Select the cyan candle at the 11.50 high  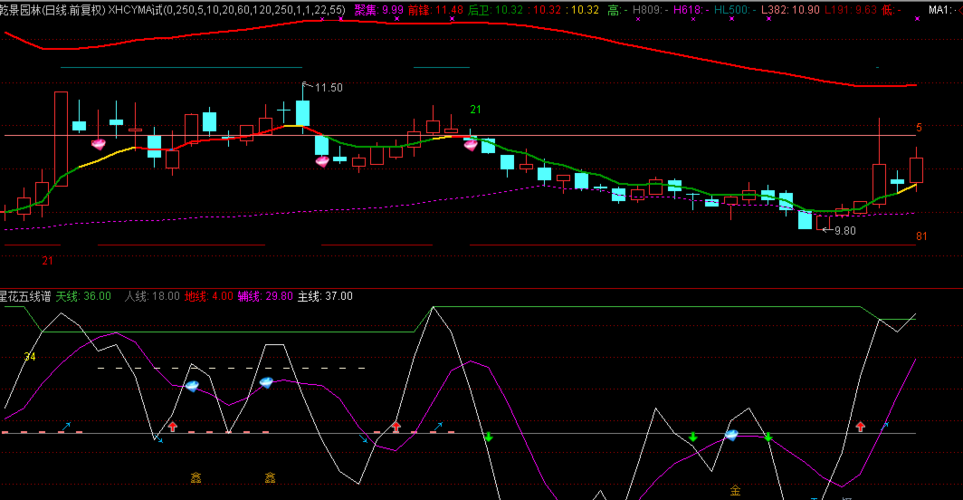pyautogui.click(x=303, y=114)
